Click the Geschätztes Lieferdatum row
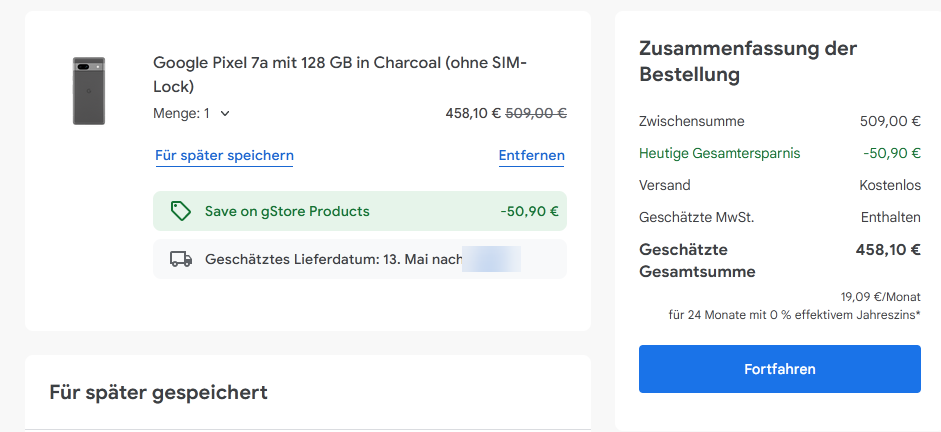Image resolution: width=941 pixels, height=432 pixels. [x=360, y=259]
